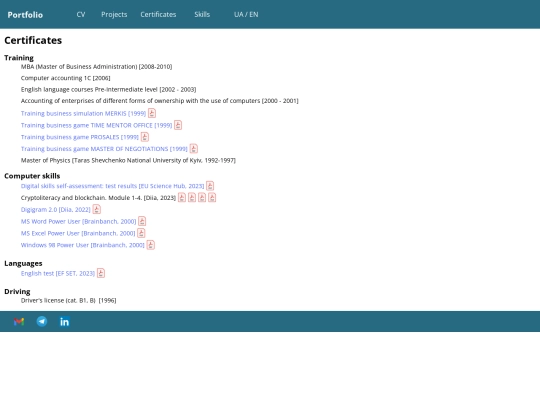
Task: Open PDF icon beside MASTER OF NEGOTIATIONS
Action: point(194,148)
